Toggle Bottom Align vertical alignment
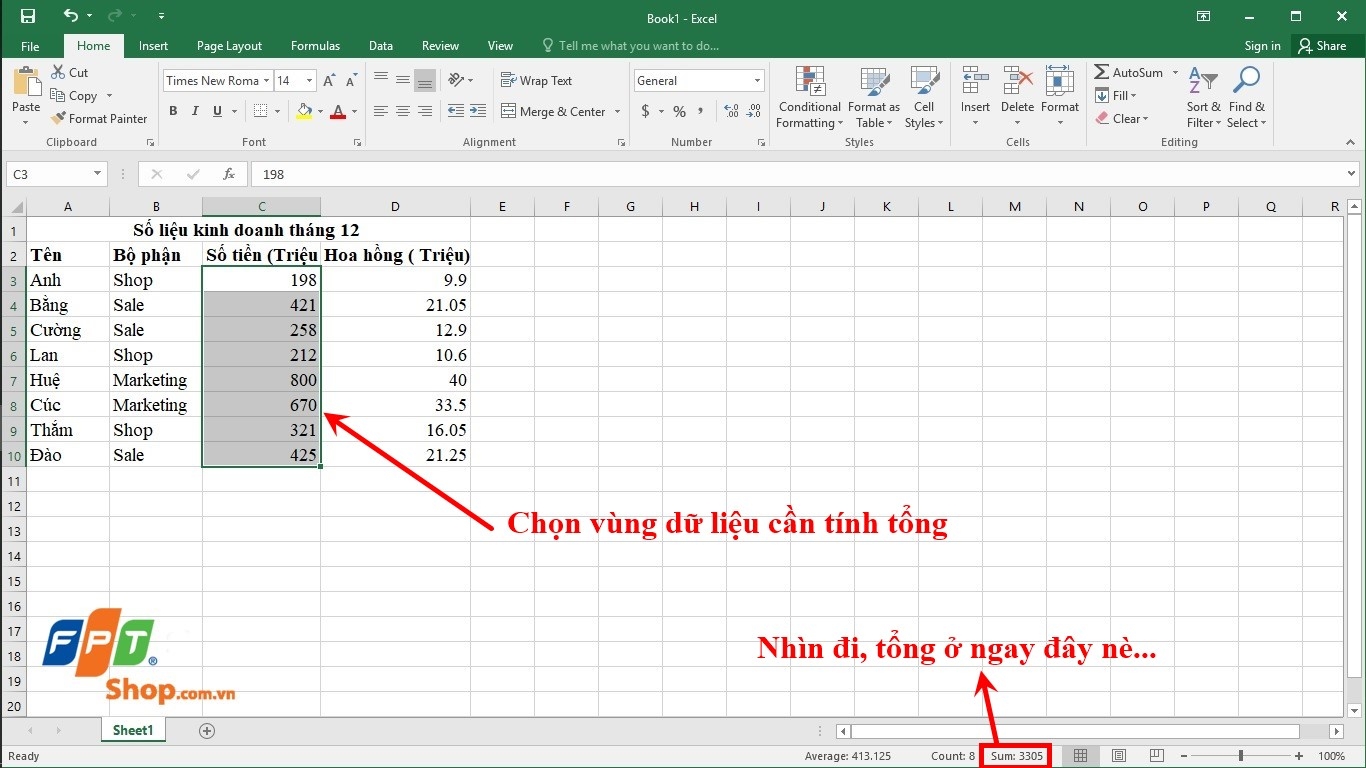1366x768 pixels. click(425, 80)
